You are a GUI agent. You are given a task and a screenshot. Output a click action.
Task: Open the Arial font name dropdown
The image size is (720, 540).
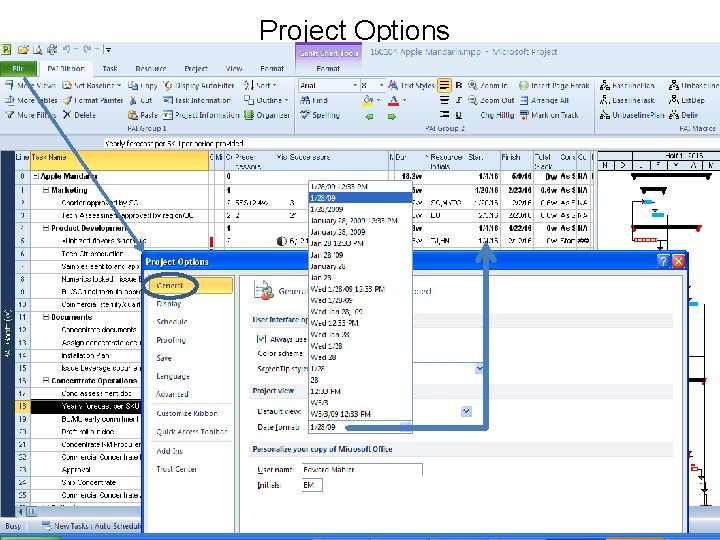[x=355, y=85]
